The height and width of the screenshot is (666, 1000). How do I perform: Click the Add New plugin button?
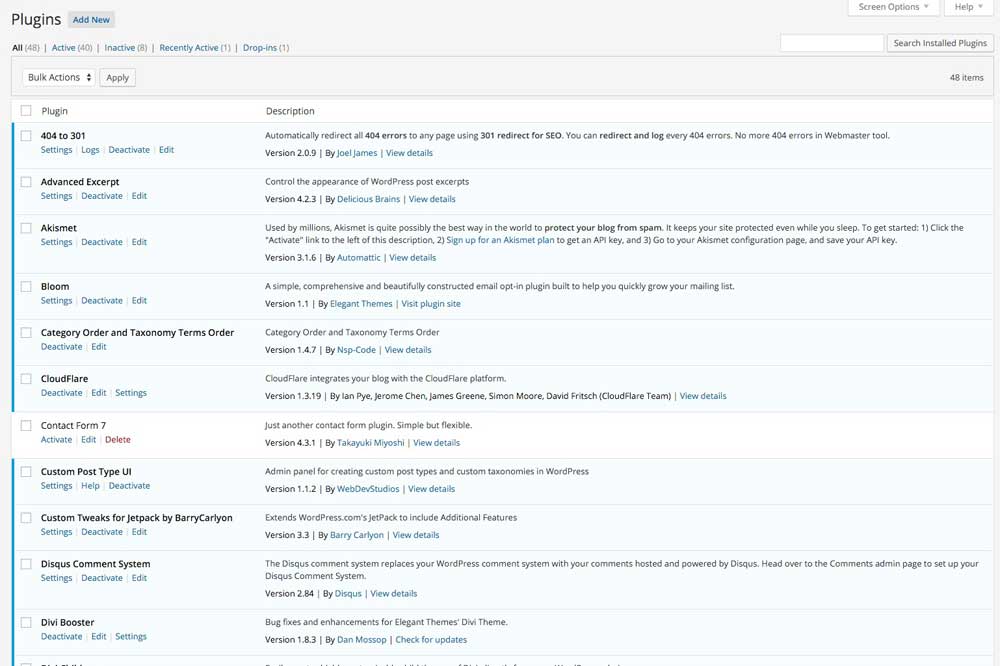point(91,20)
